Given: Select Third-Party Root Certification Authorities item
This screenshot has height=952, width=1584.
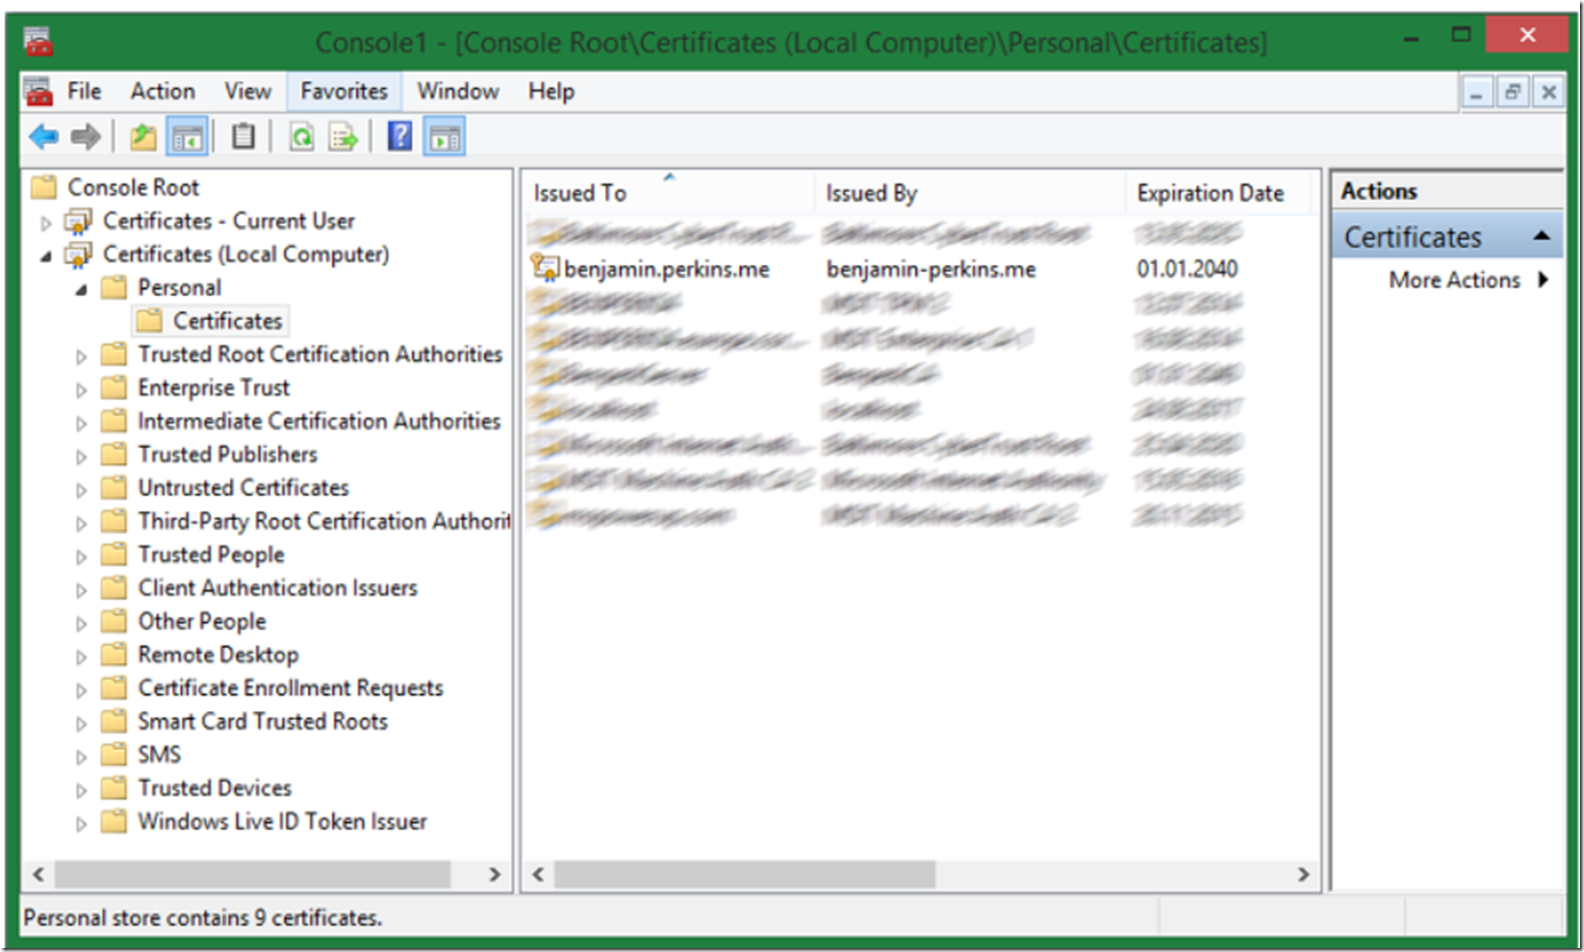Looking at the screenshot, I should pos(324,521).
